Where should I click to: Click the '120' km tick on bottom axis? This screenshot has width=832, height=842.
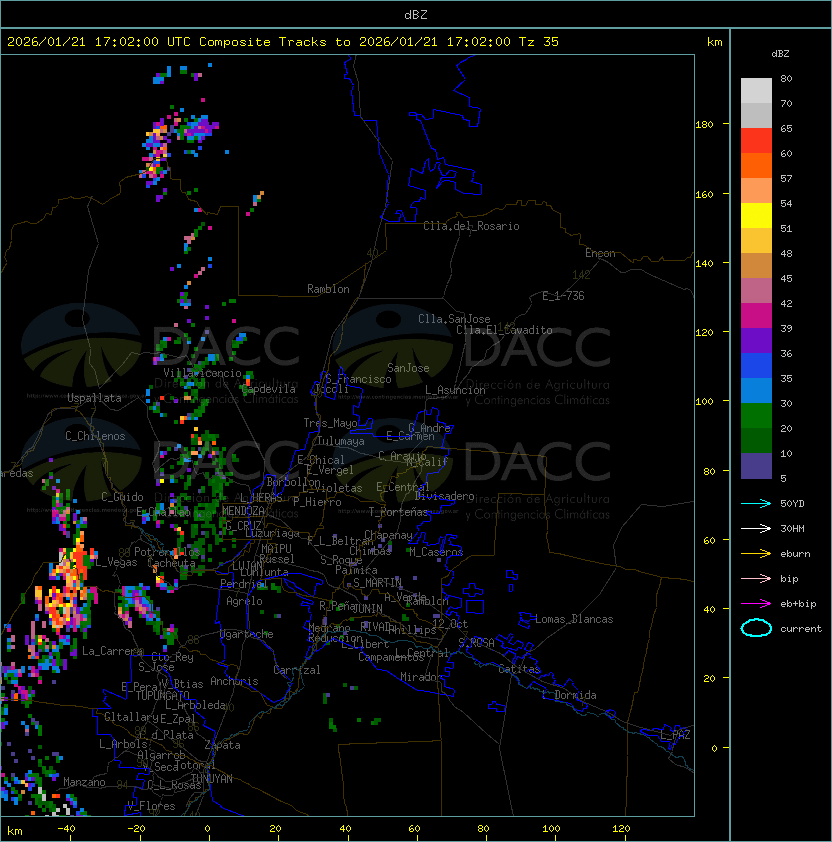tap(621, 829)
